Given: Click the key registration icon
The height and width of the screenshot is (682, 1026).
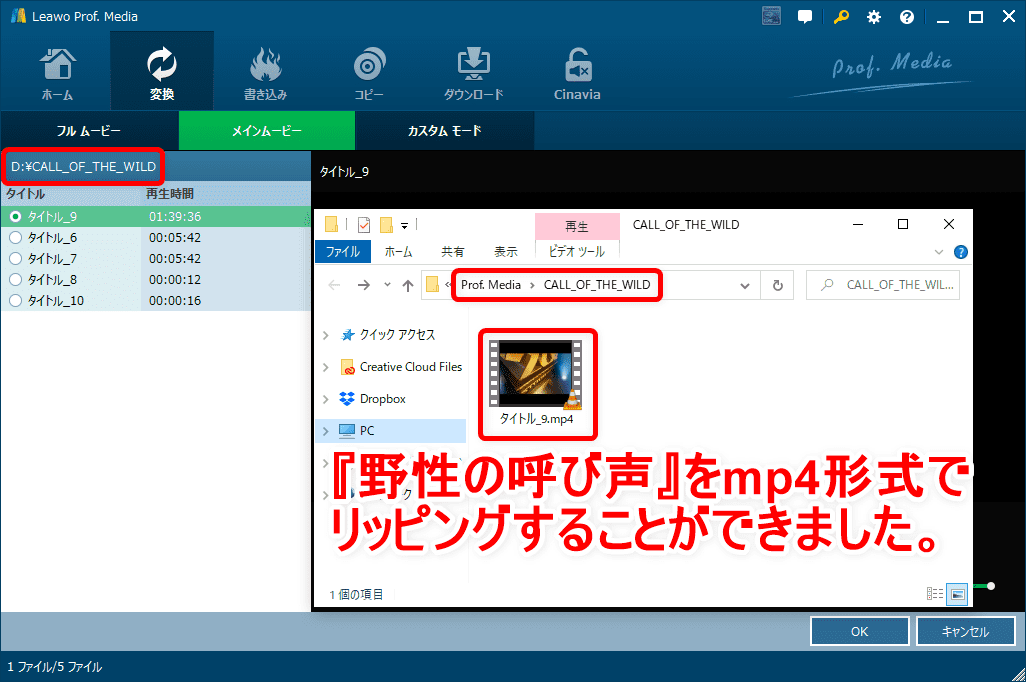Looking at the screenshot, I should pyautogui.click(x=841, y=16).
